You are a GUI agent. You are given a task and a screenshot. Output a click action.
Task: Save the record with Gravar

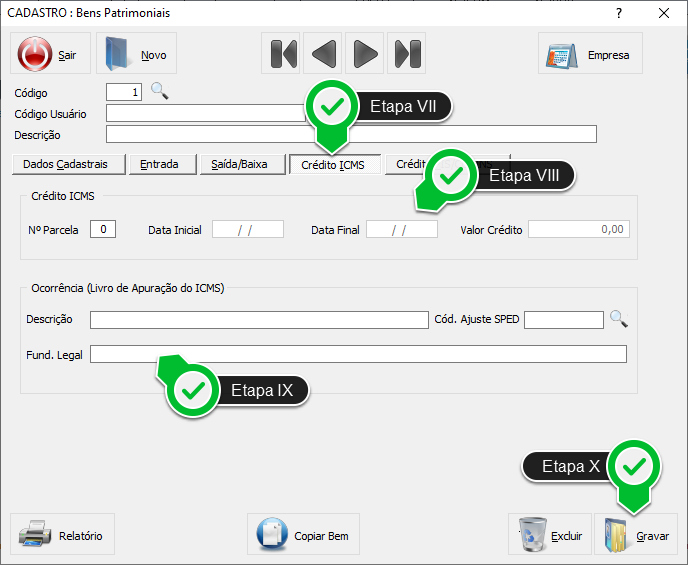(x=636, y=535)
